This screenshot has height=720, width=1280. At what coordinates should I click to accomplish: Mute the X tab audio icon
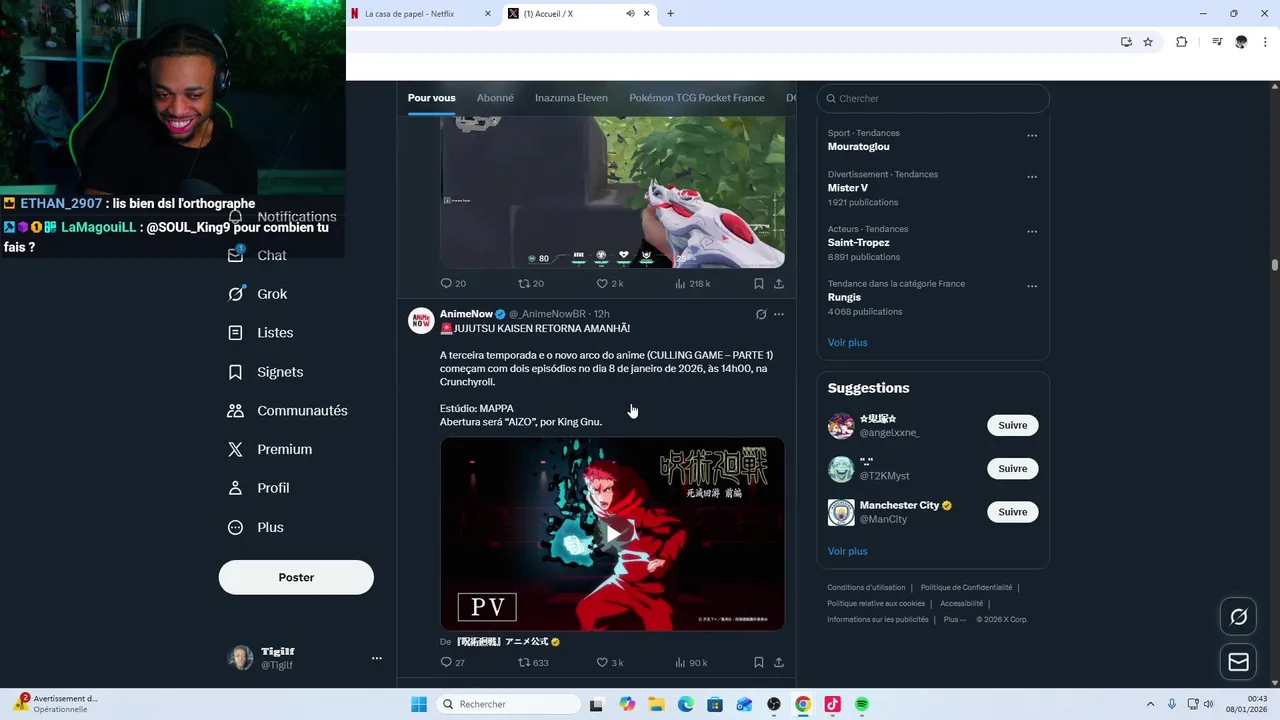coord(630,14)
